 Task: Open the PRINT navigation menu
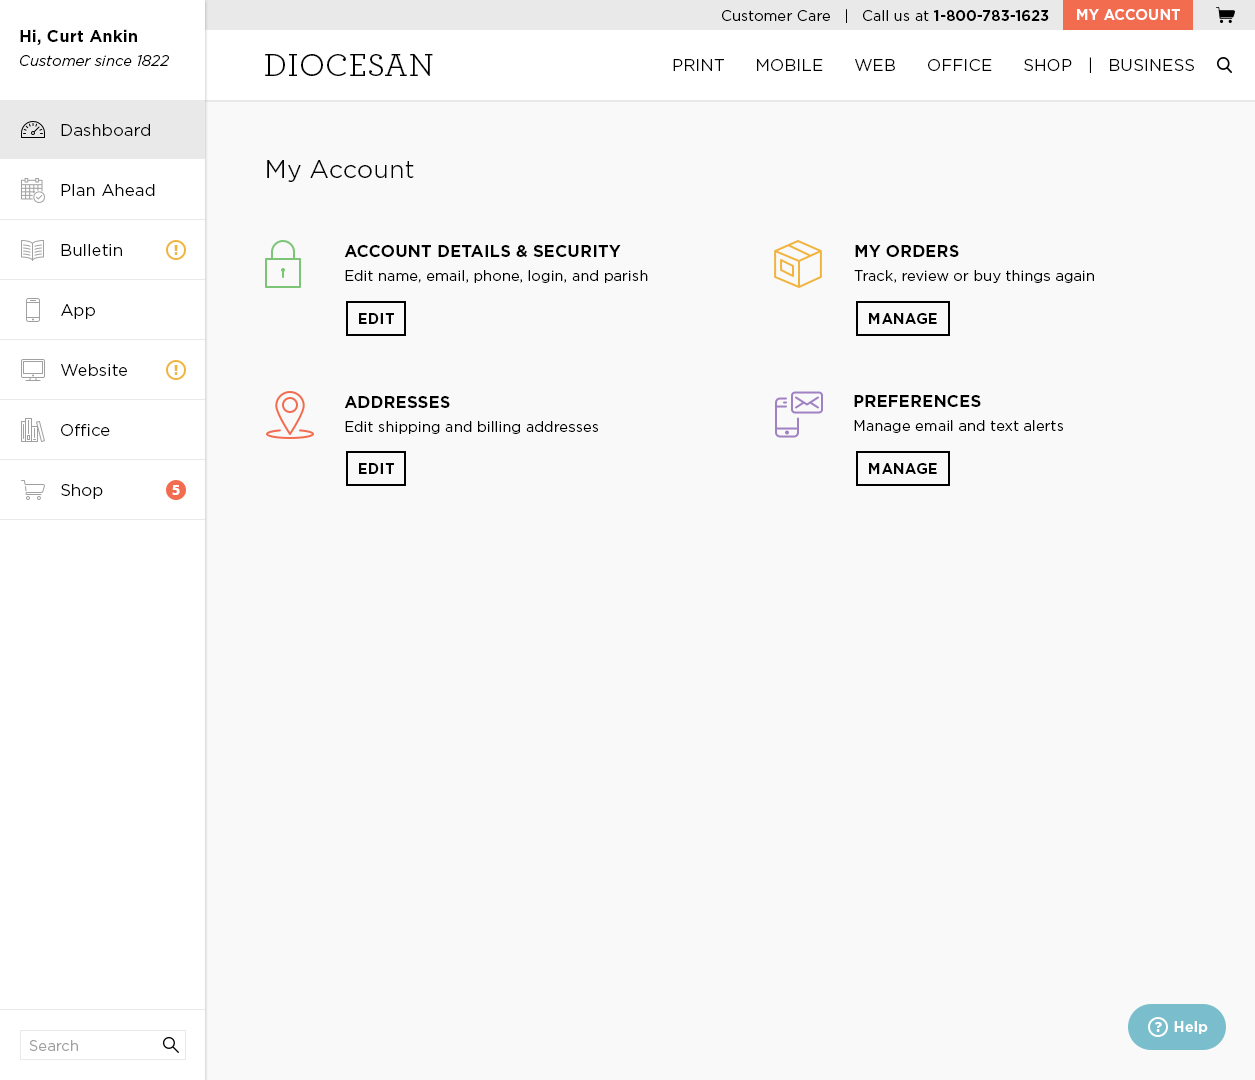[x=698, y=65]
